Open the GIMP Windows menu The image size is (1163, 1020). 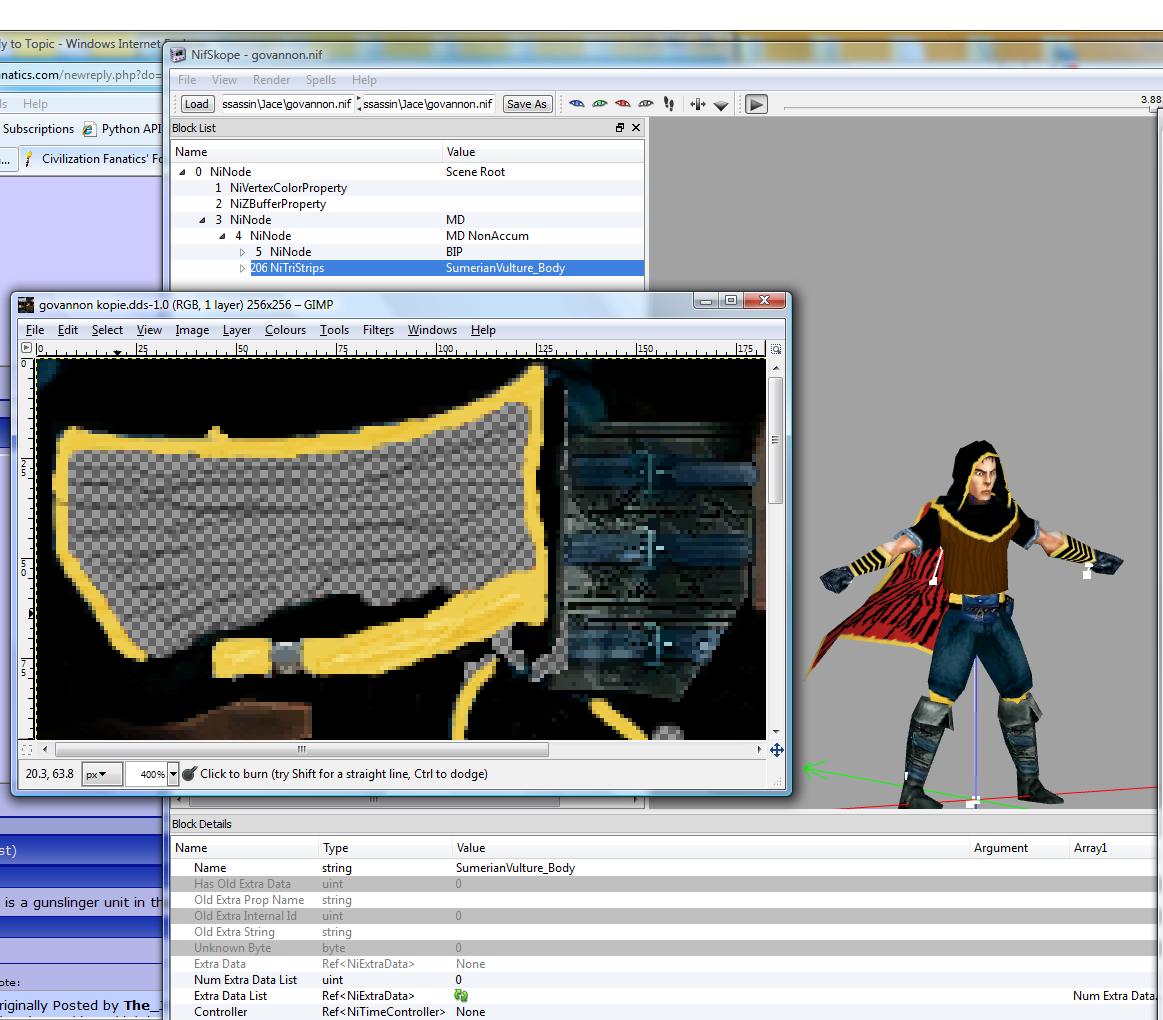pyautogui.click(x=432, y=330)
